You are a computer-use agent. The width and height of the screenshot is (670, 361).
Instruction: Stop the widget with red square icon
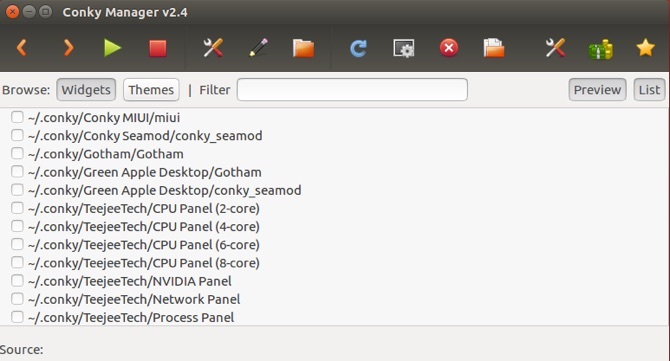tap(158, 48)
